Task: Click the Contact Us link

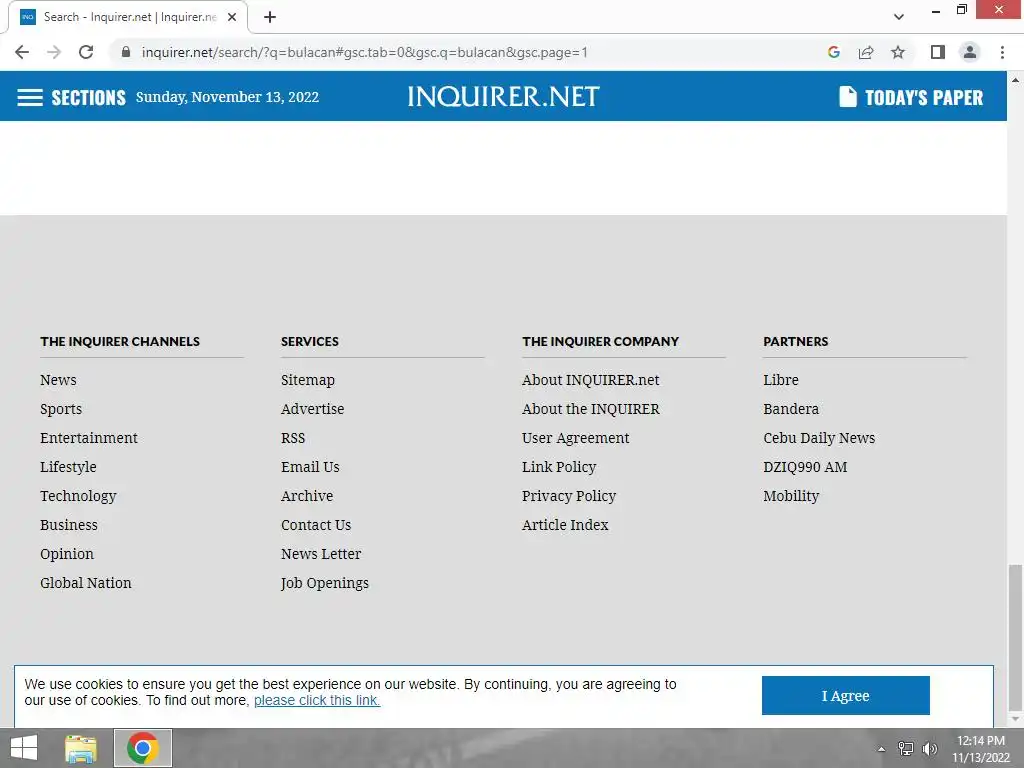Action: 316,525
